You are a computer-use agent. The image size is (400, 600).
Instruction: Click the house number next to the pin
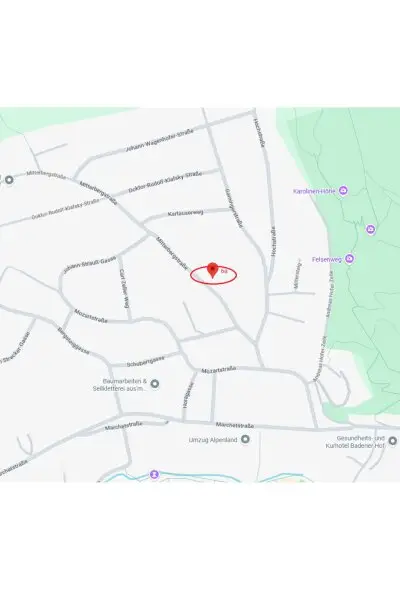(225, 271)
